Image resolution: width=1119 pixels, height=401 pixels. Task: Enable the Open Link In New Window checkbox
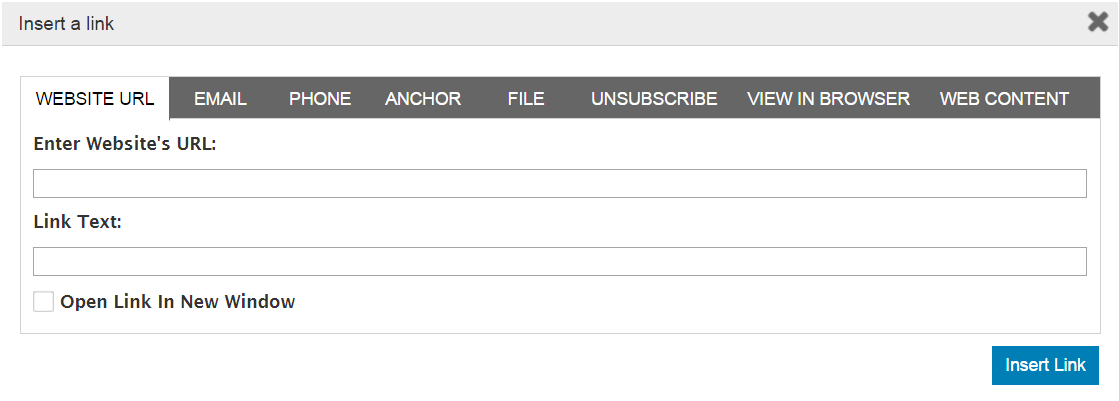click(44, 302)
